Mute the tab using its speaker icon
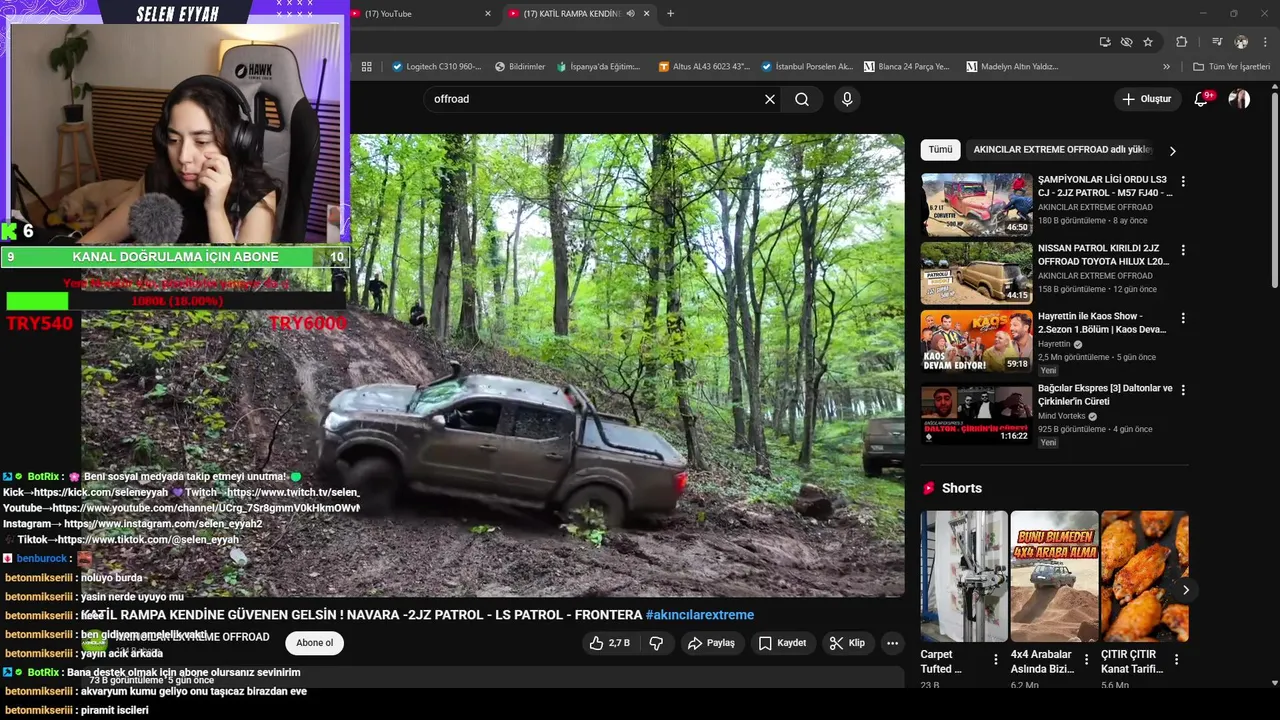The width and height of the screenshot is (1280, 720). [x=631, y=14]
